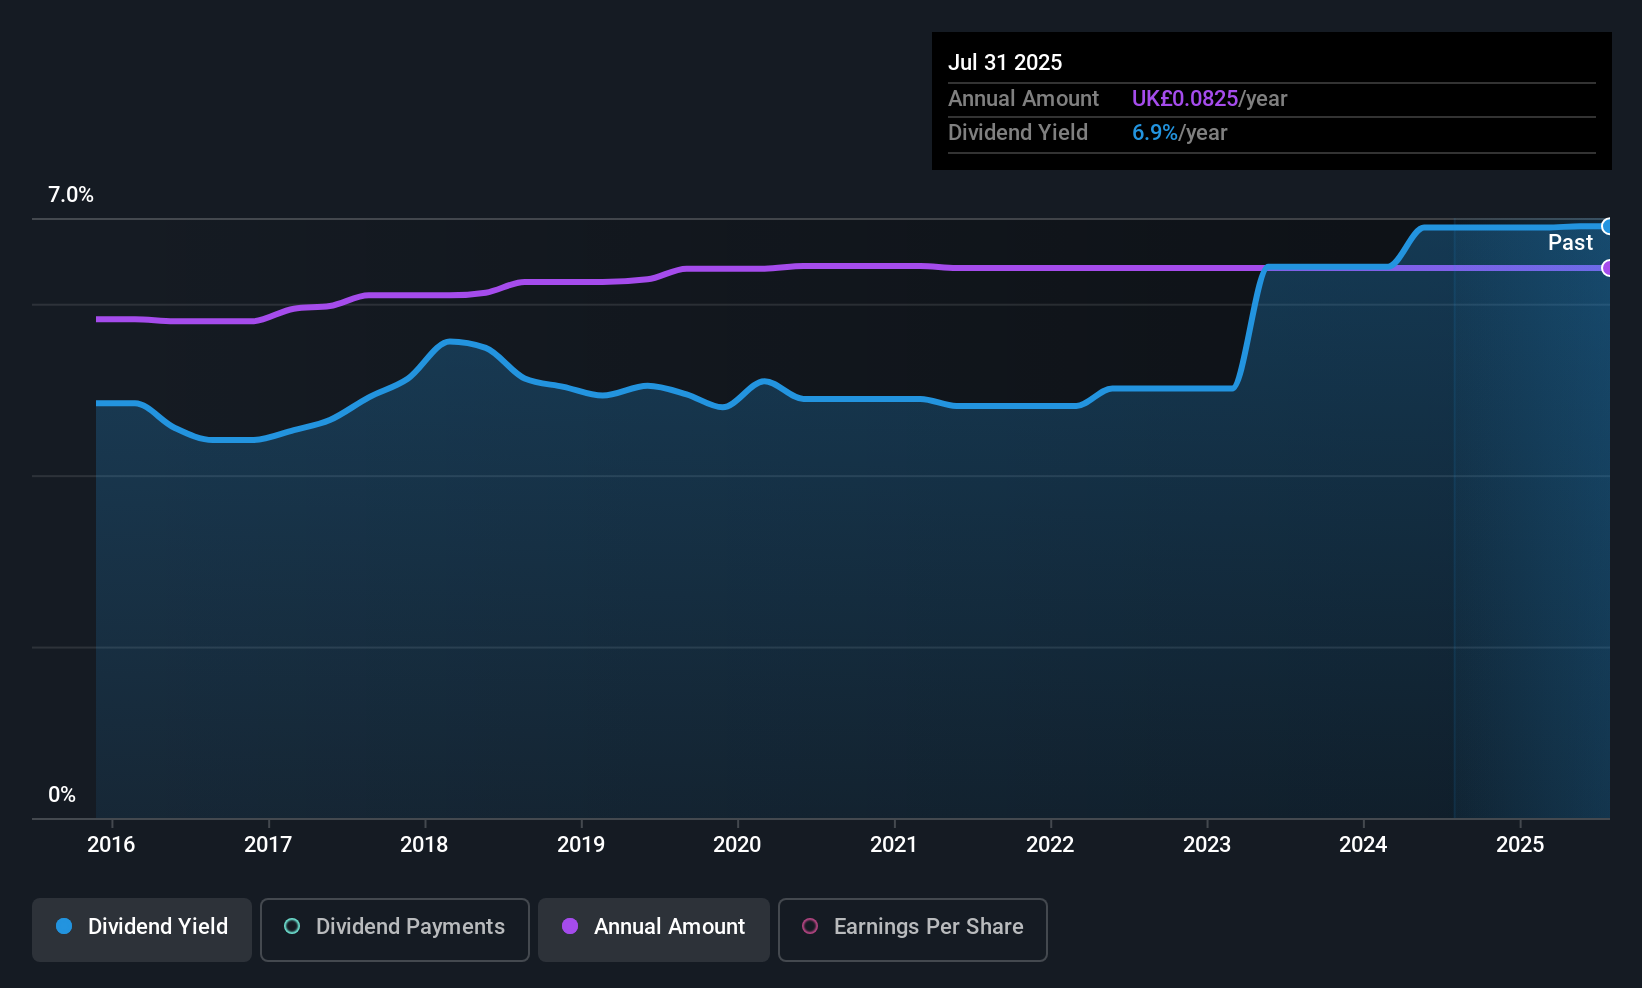This screenshot has height=988, width=1642.
Task: Select the UK£0.0825 annual amount value
Action: tap(1185, 99)
